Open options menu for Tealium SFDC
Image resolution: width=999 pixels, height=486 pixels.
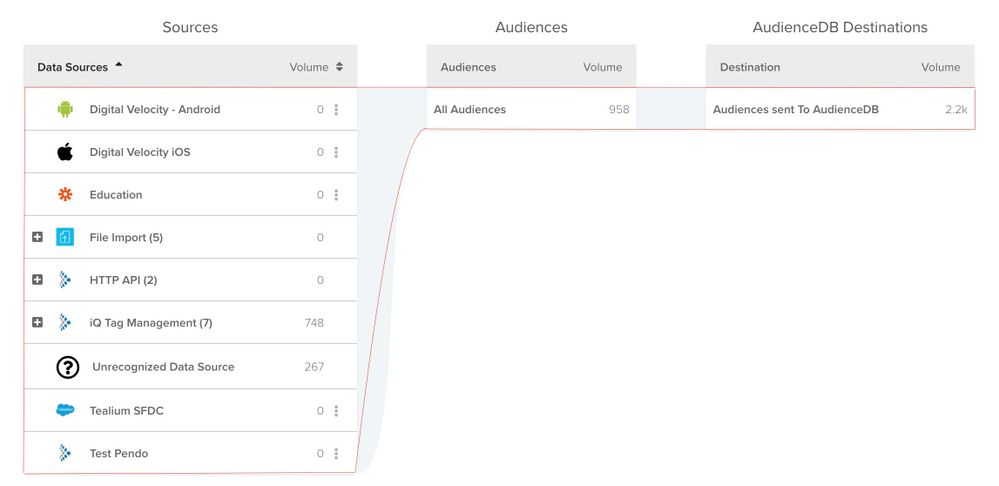(x=336, y=411)
